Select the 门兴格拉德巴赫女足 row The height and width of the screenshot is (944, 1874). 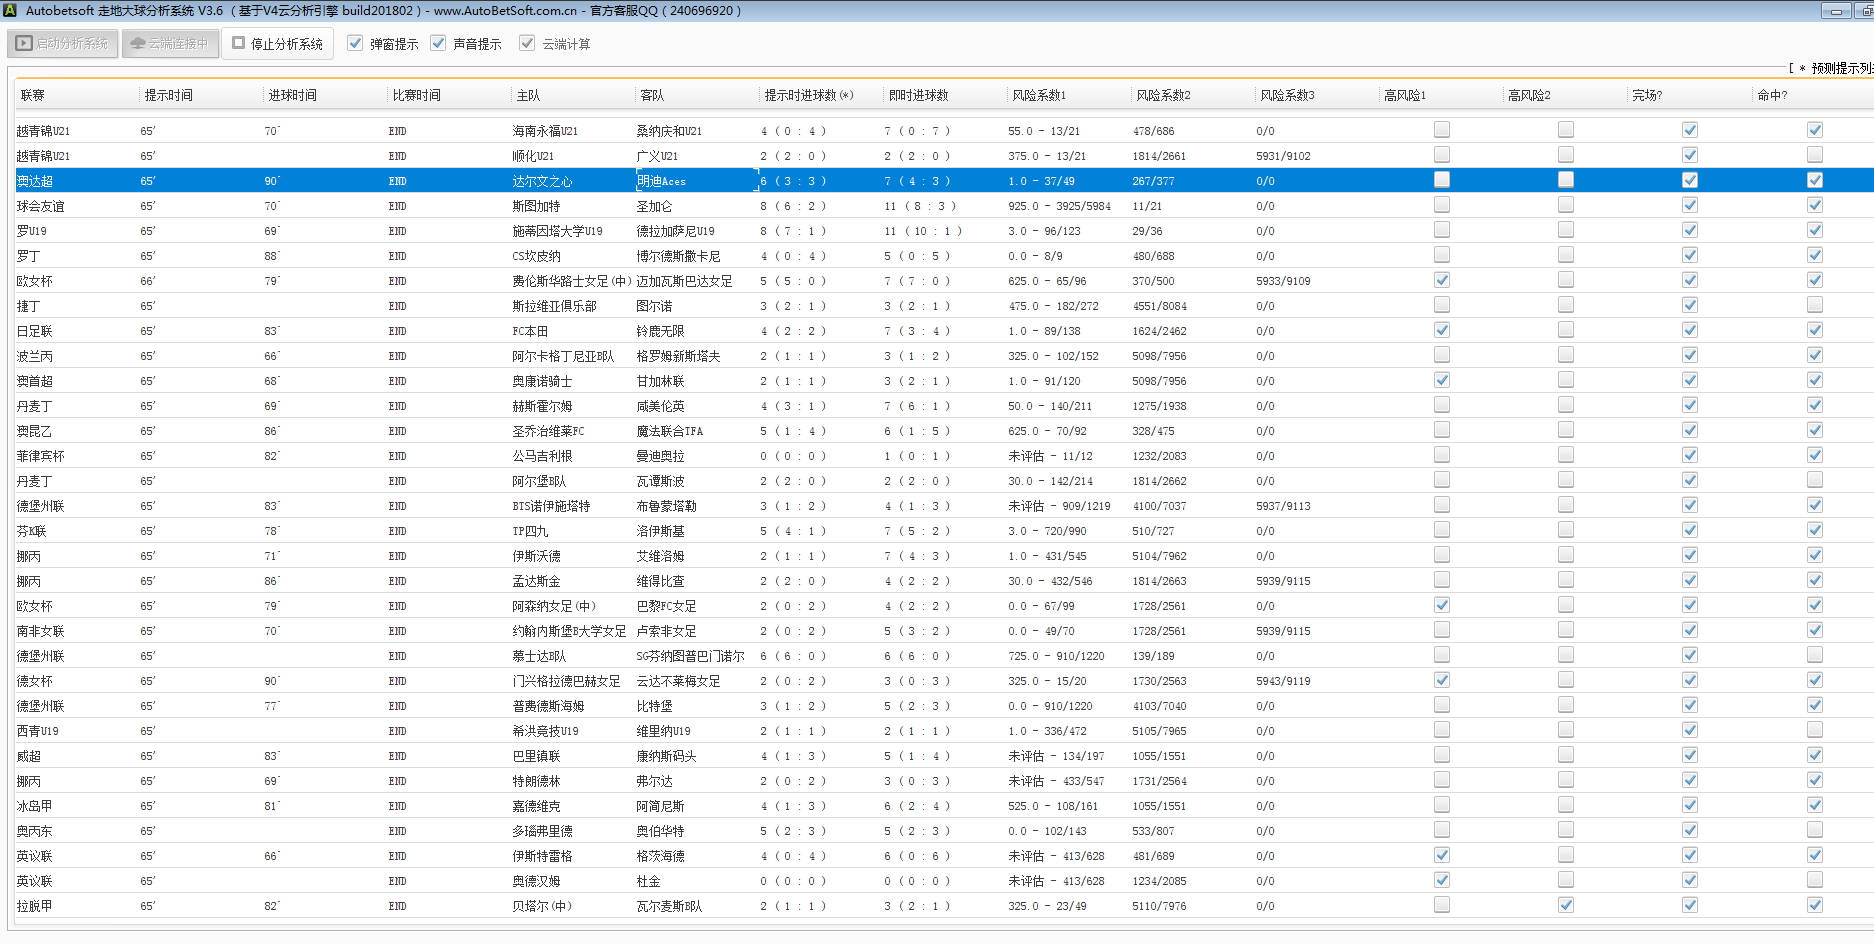[x=566, y=681]
